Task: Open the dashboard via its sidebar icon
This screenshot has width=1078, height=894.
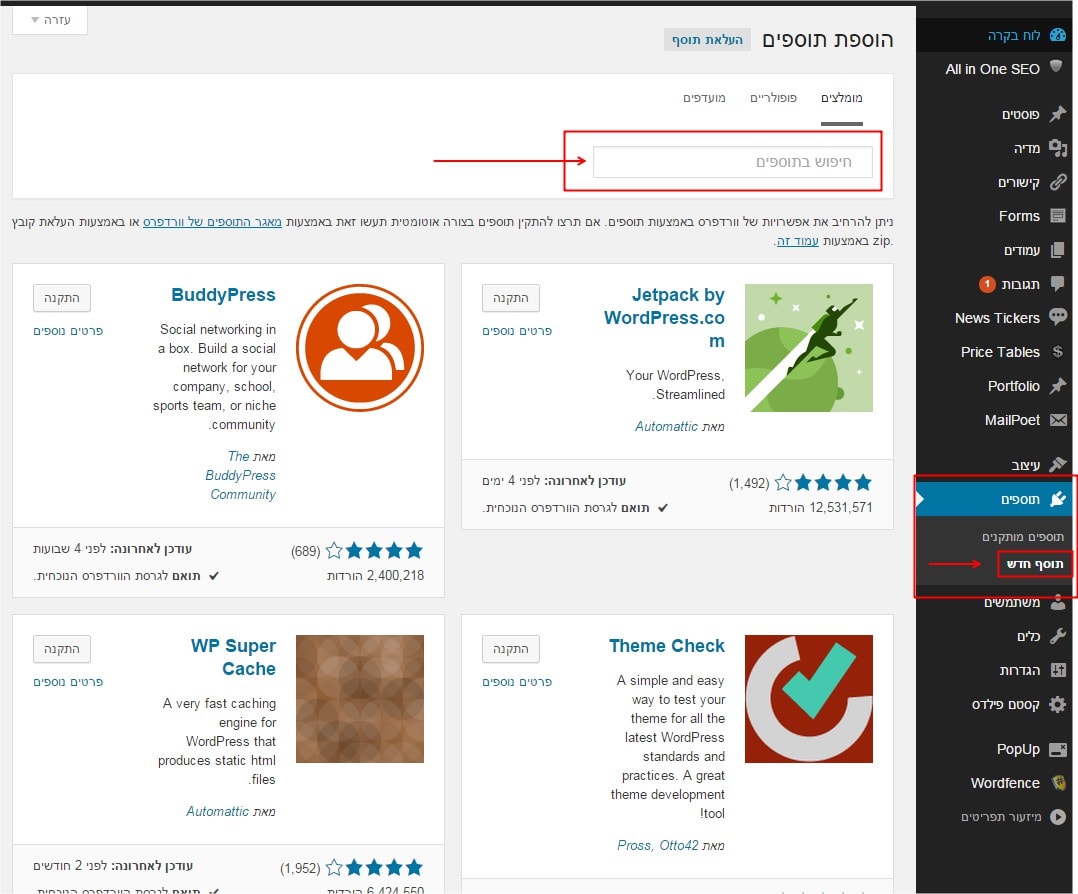Action: point(1058,35)
